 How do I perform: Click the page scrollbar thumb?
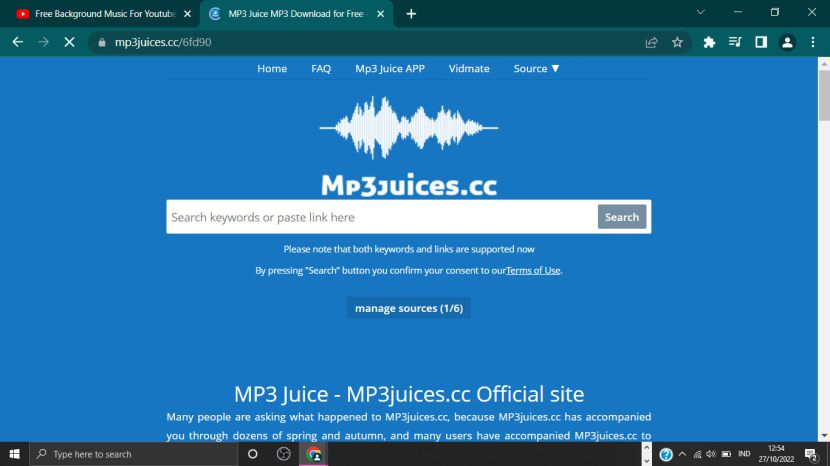(824, 95)
